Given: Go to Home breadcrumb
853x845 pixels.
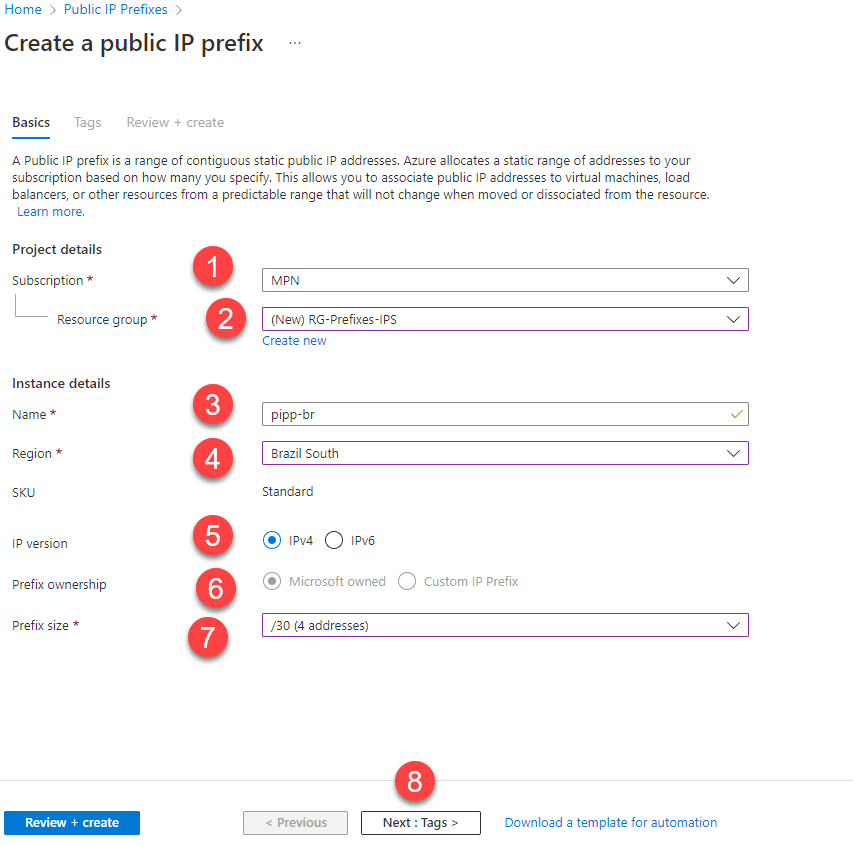Looking at the screenshot, I should click(x=23, y=9).
